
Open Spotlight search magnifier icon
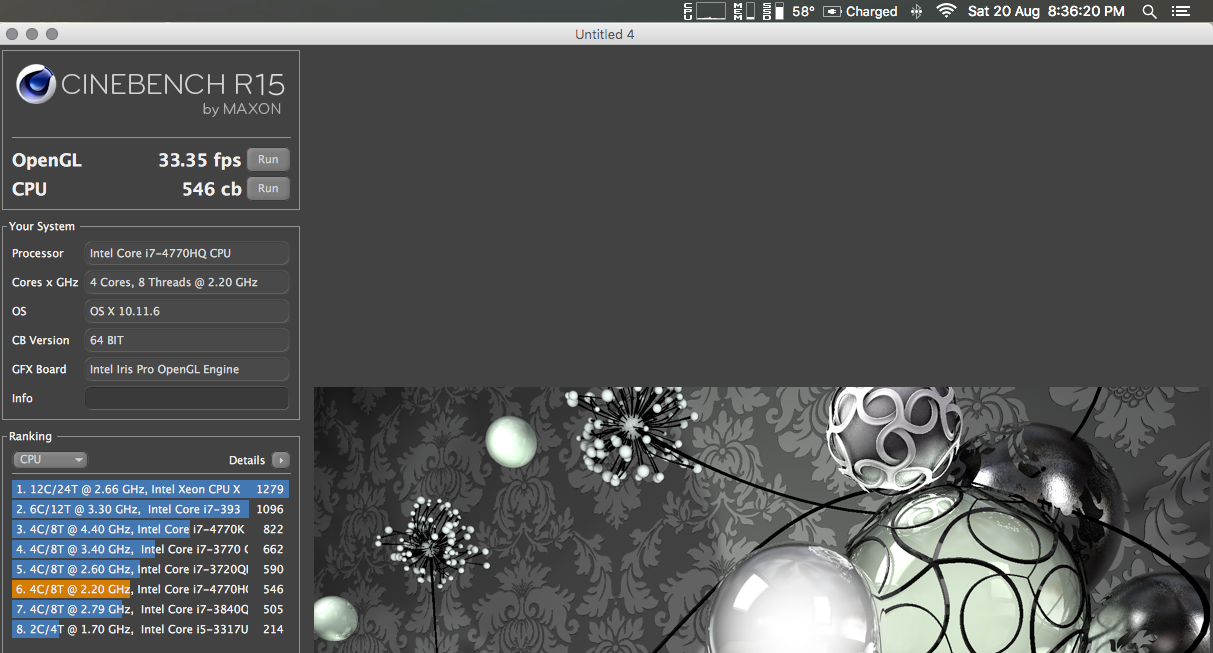[x=1150, y=12]
